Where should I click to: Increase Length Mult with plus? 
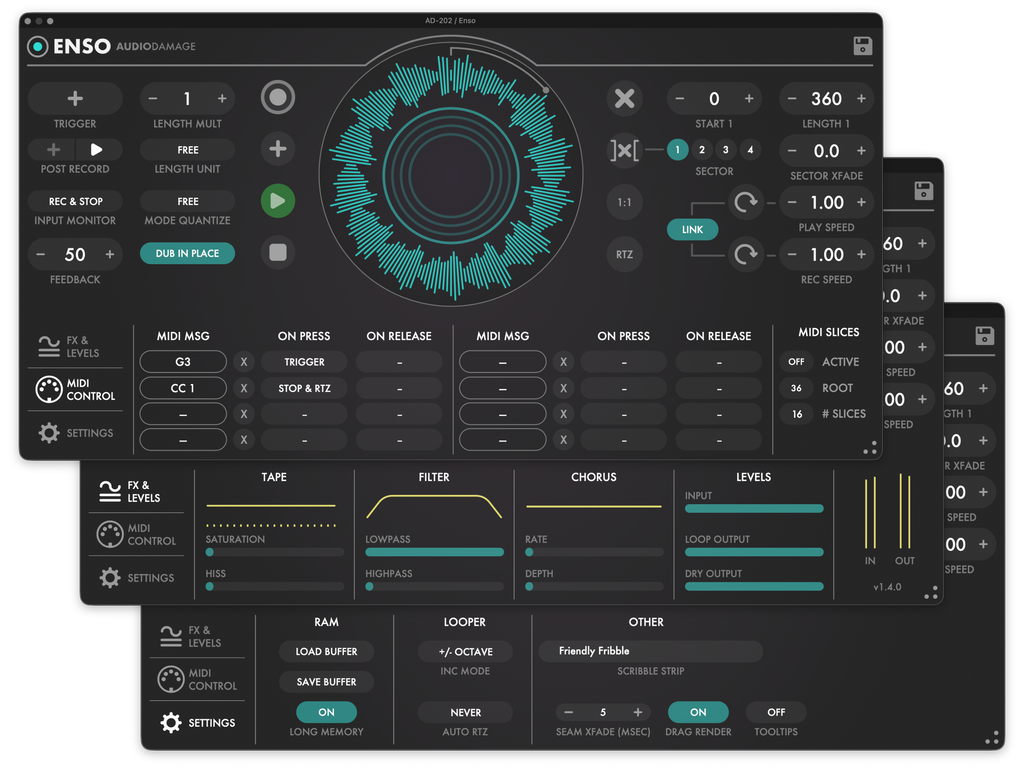point(222,99)
